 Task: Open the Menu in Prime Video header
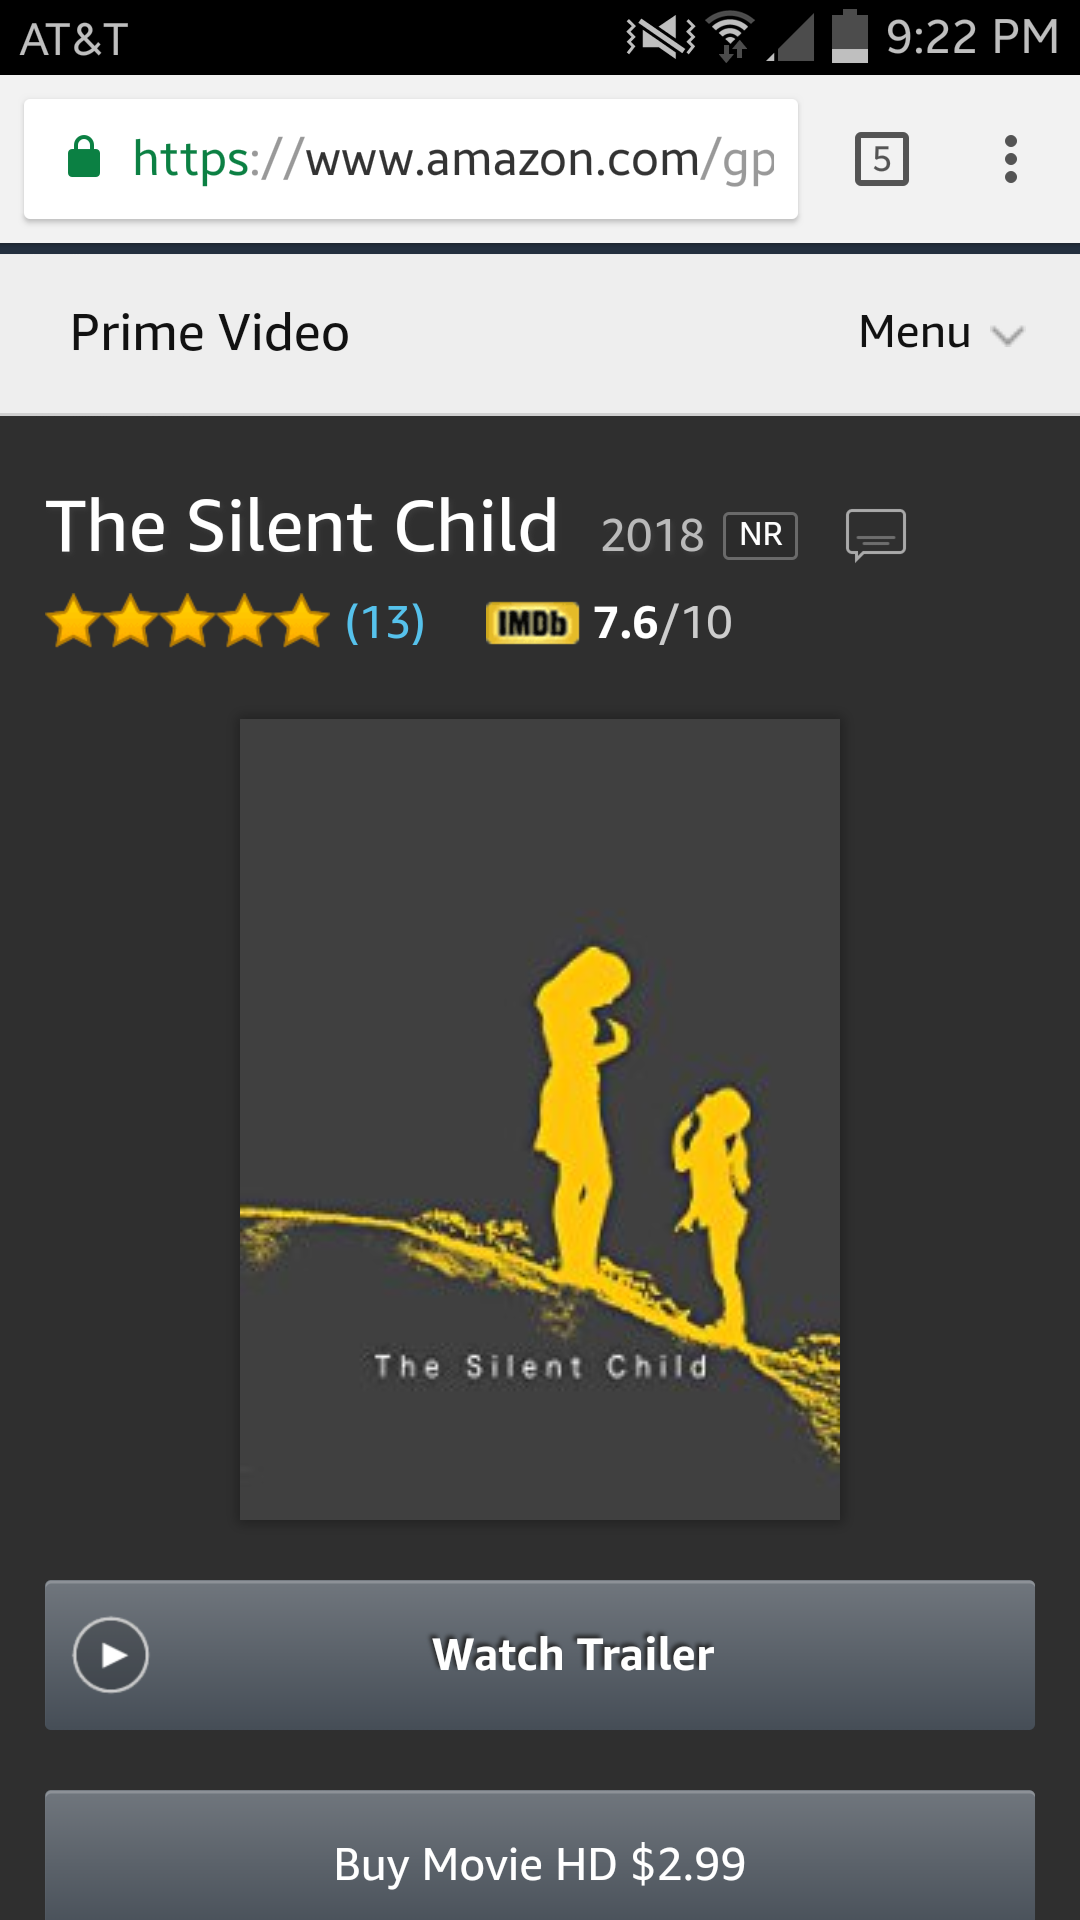[x=915, y=333]
